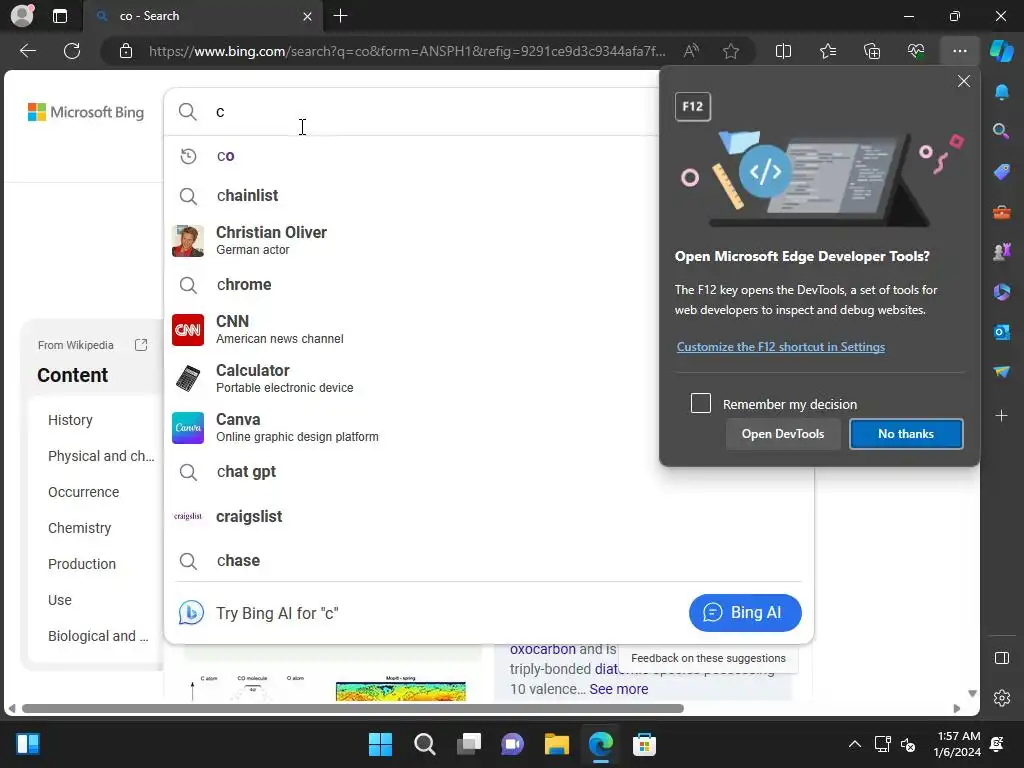Open File Explorer from taskbar
The width and height of the screenshot is (1024, 768).
[x=556, y=744]
